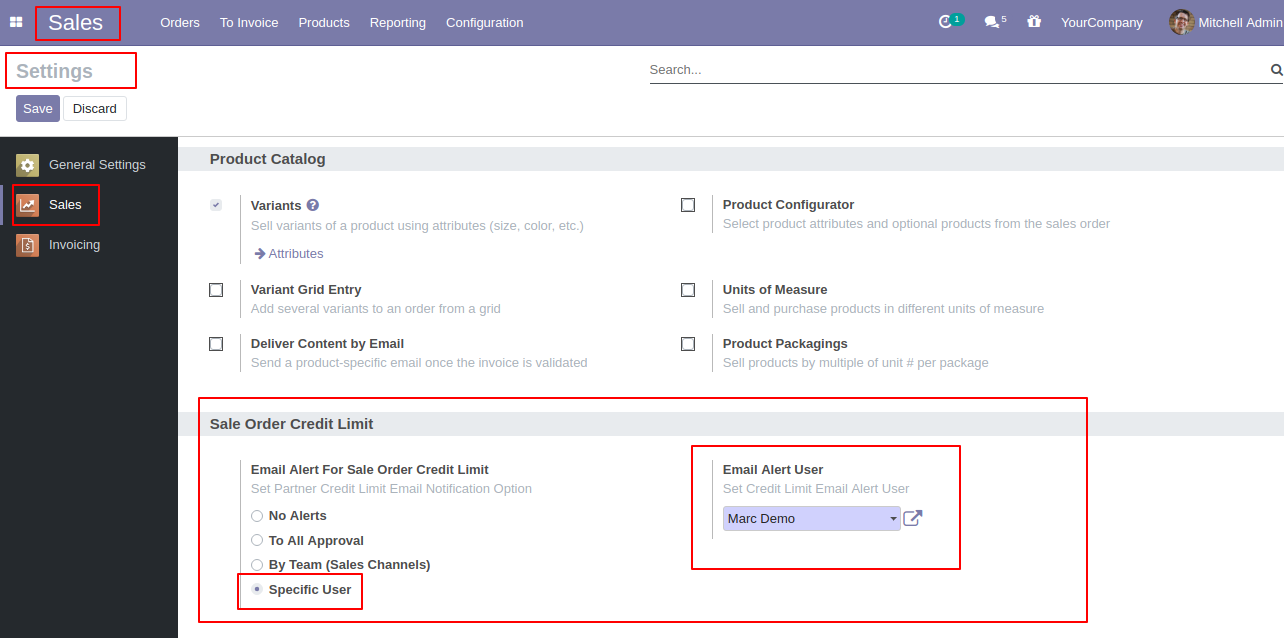Click 'Set Partner Credit Limit Email Notification Option'
Viewport: 1284px width, 638px height.
391,489
